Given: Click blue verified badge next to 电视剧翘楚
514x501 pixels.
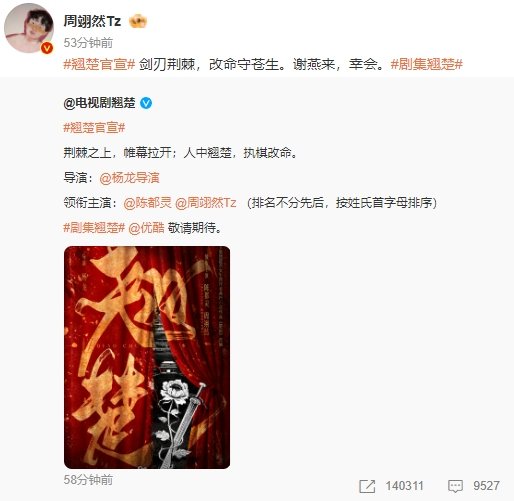Looking at the screenshot, I should click(146, 103).
